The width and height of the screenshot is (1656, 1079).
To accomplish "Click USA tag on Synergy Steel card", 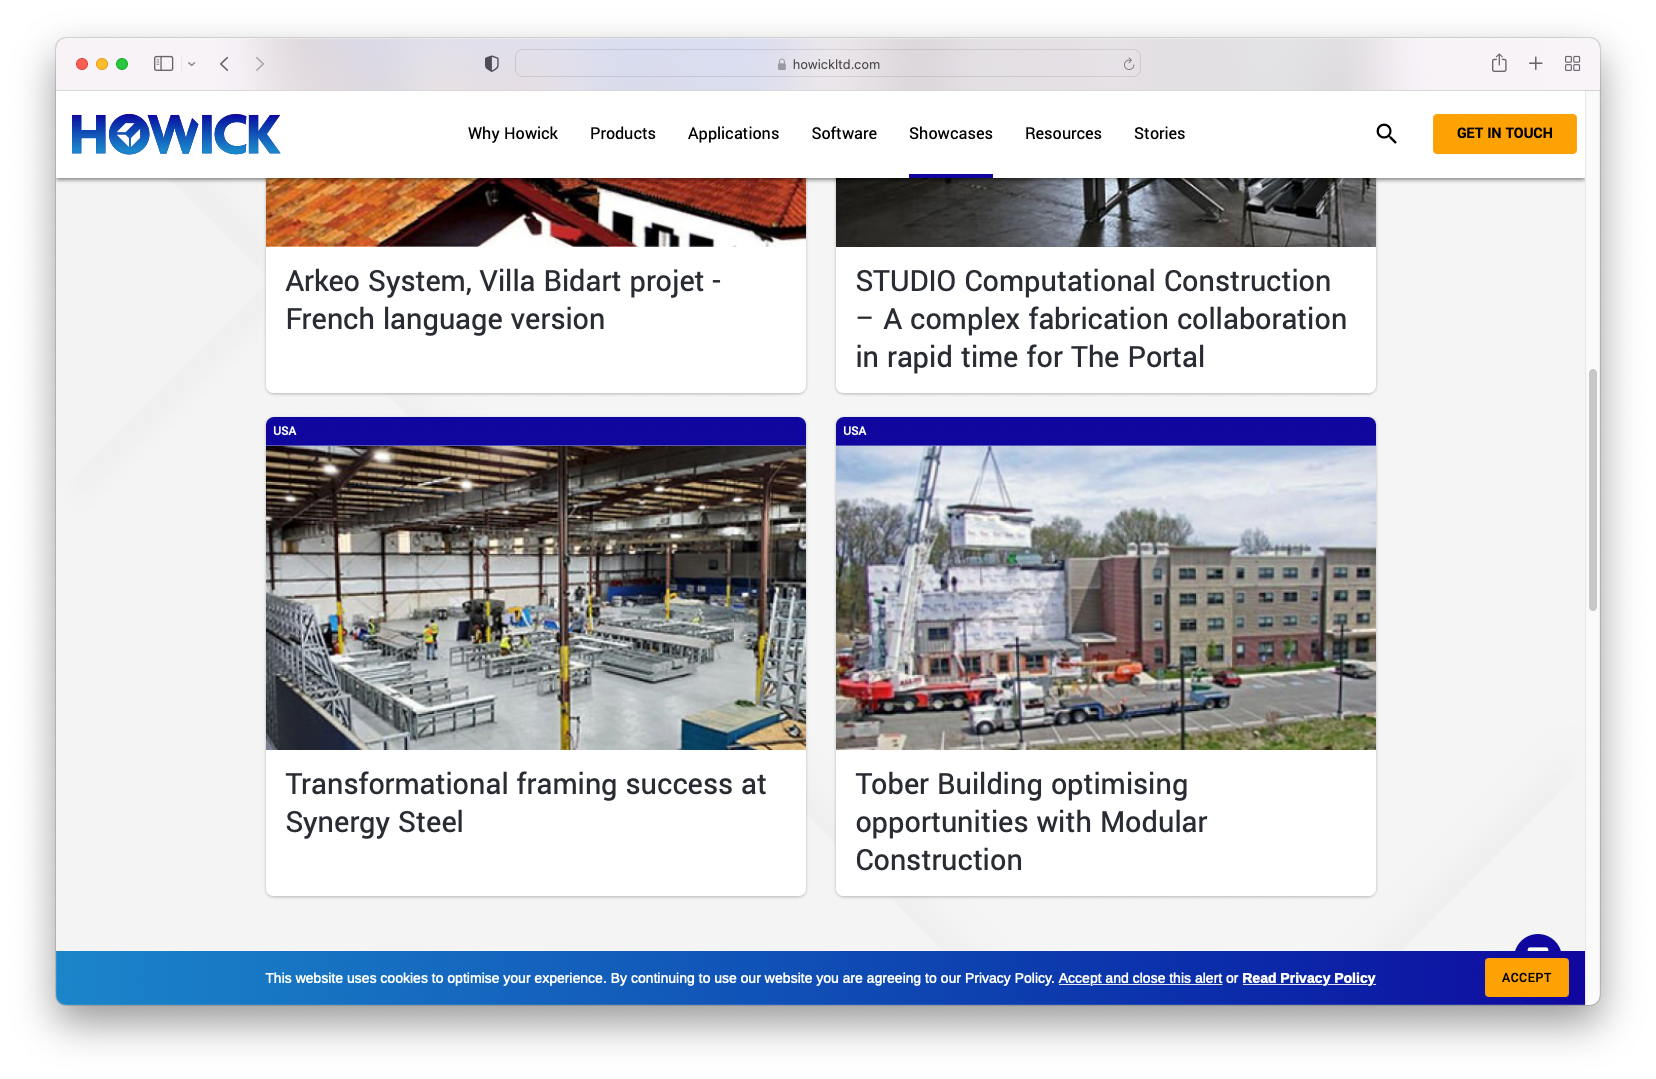I will (285, 431).
